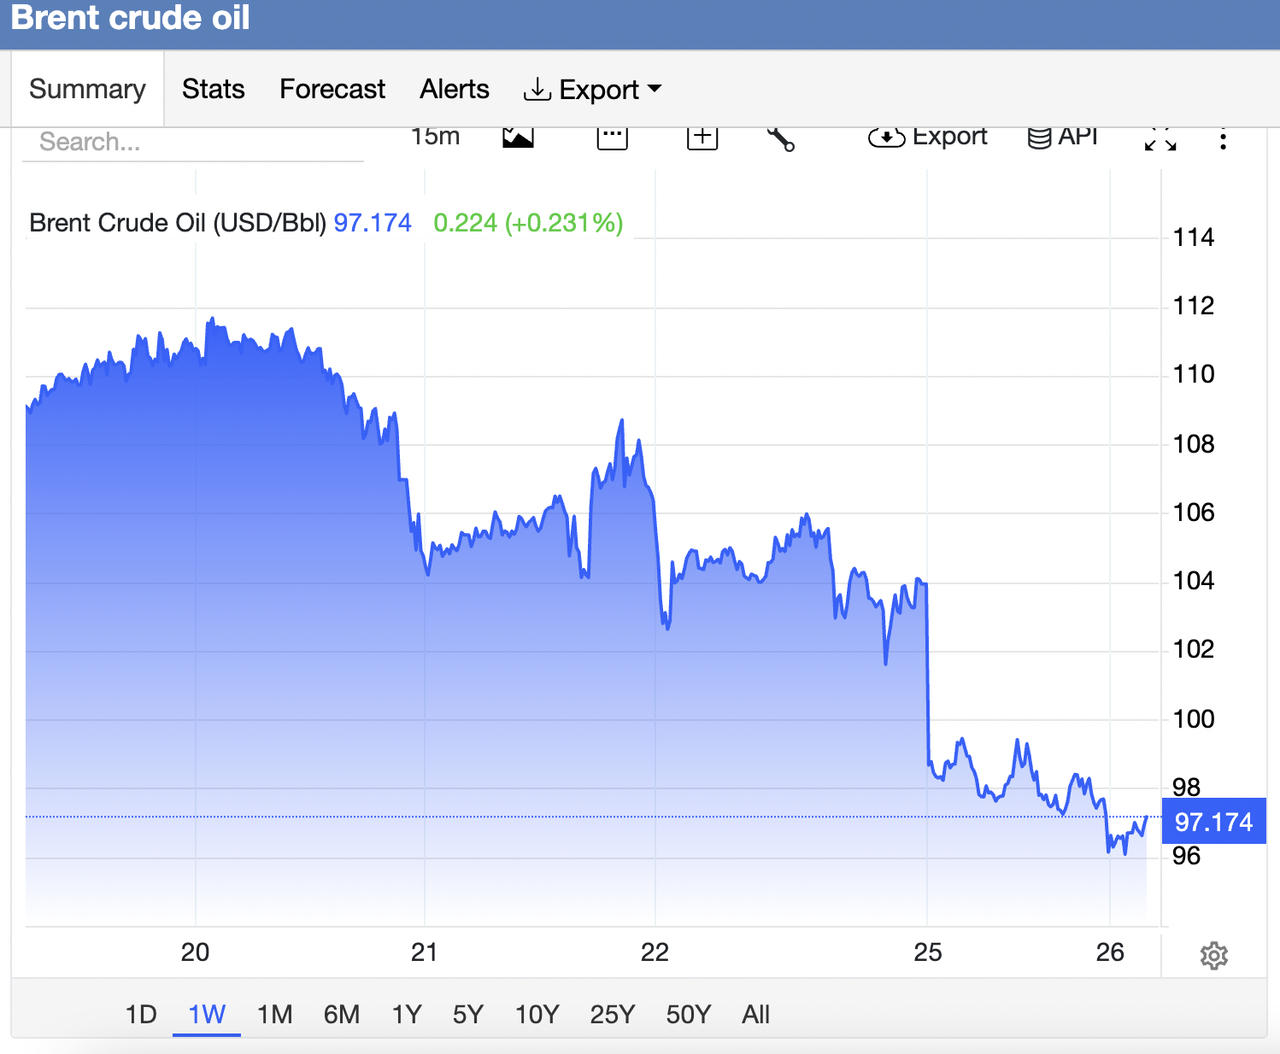Select the 1W time range
Screen dimensions: 1280x1054
tap(207, 1014)
